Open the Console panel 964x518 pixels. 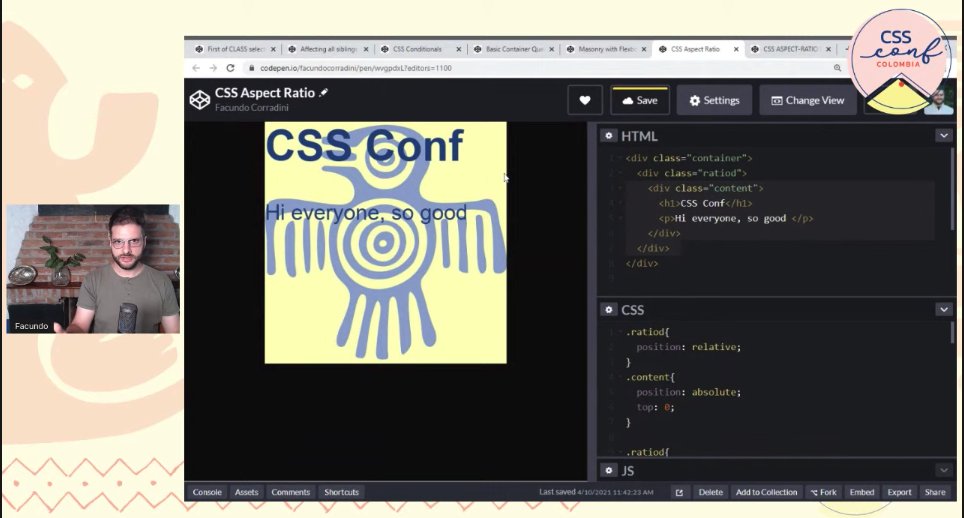click(x=207, y=492)
